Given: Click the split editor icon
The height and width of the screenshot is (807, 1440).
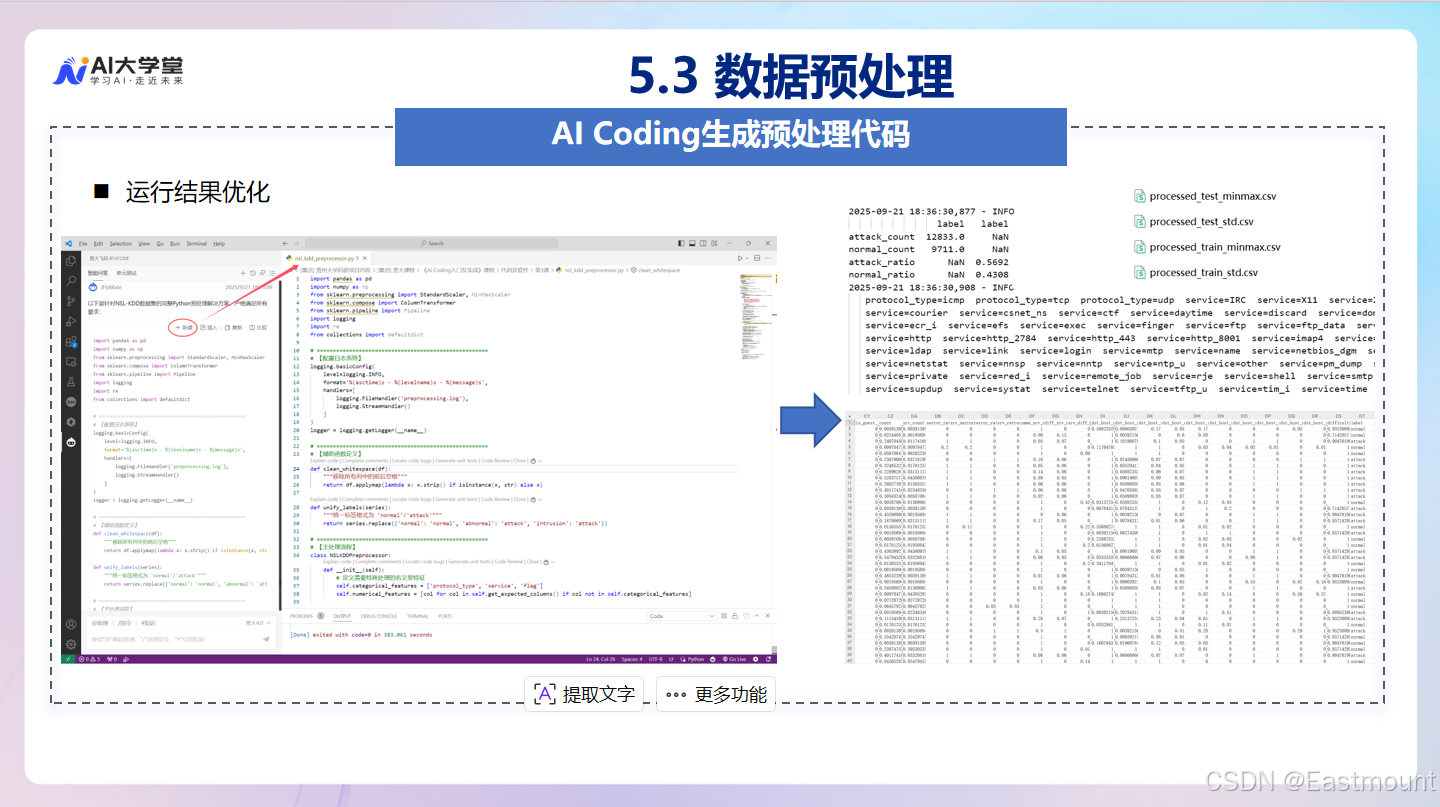Looking at the screenshot, I should pyautogui.click(x=757, y=258).
